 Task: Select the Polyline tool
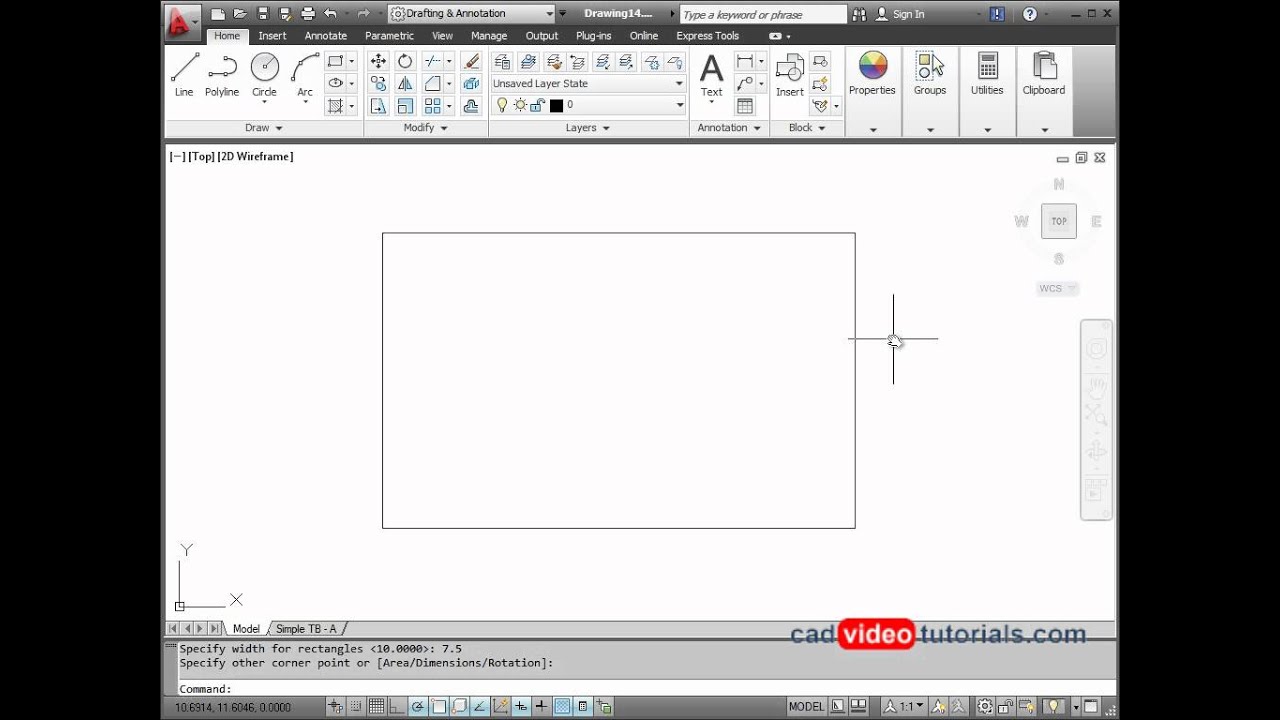[222, 75]
